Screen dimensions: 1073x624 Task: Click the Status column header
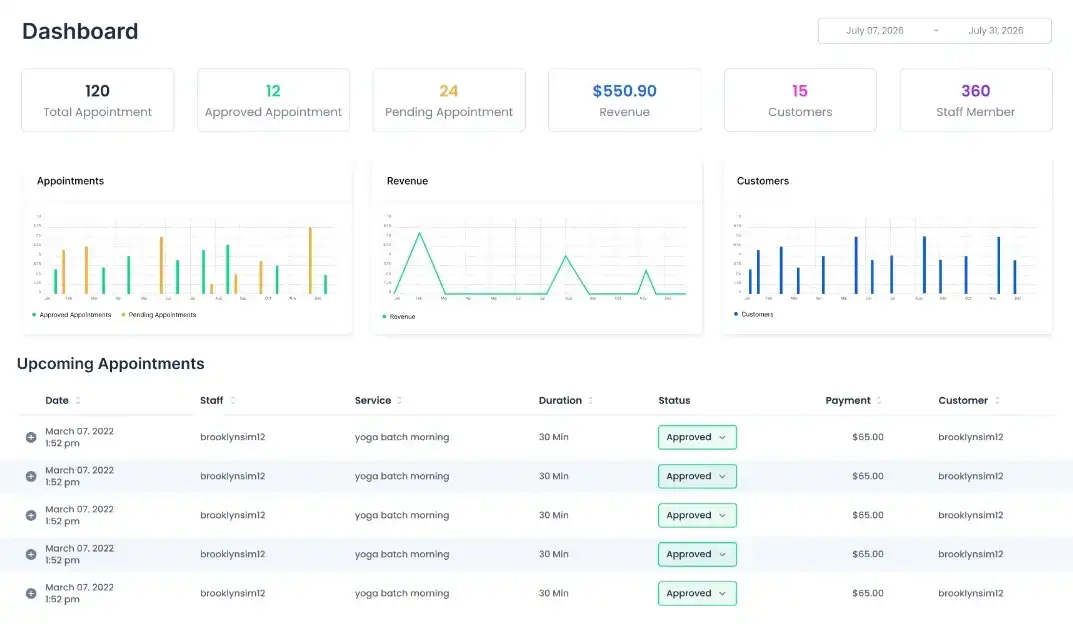coord(674,400)
